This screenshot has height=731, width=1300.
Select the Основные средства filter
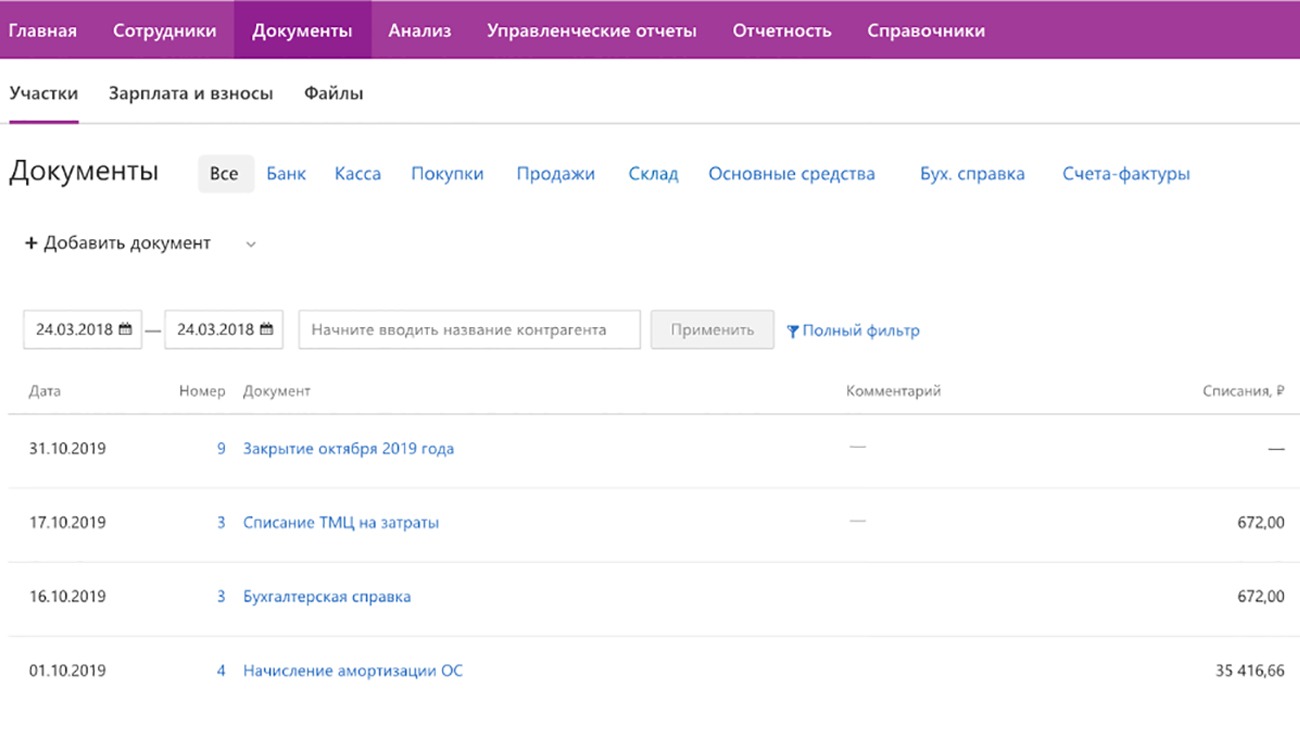(x=791, y=173)
